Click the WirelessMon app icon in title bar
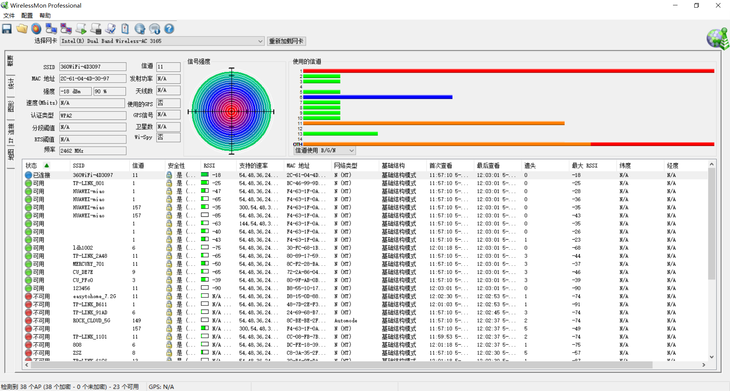Screen dimensions: 730x391 tap(5, 5)
